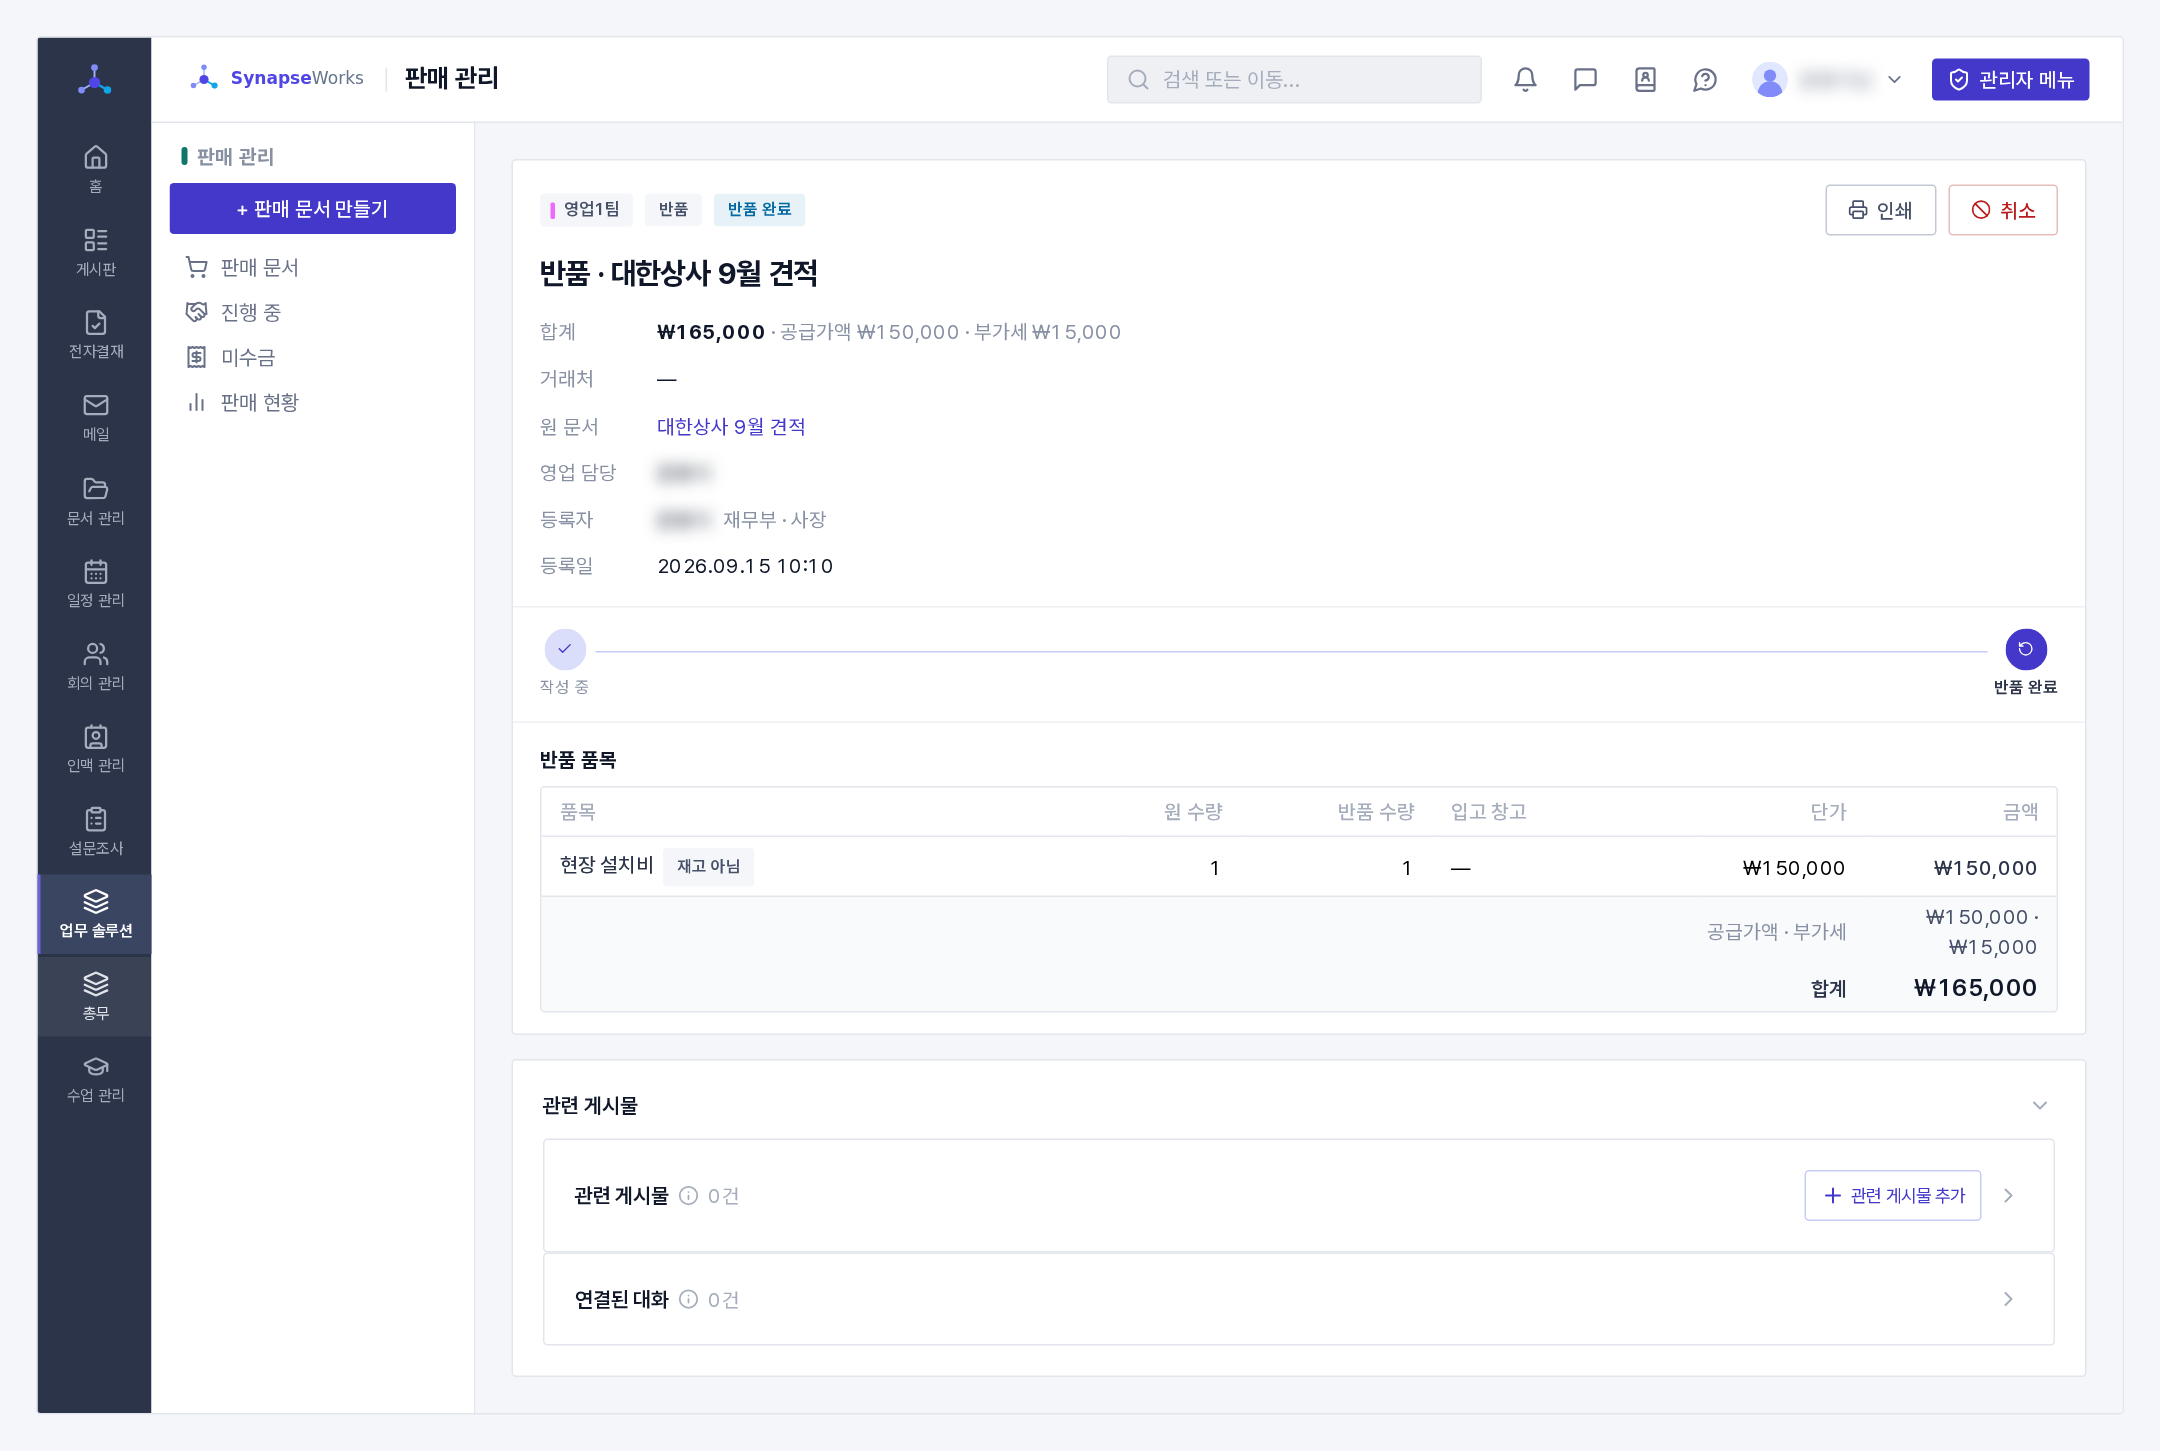This screenshot has width=2160, height=1451.
Task: Open 일정 관리 calendar icon
Action: coord(95,583)
